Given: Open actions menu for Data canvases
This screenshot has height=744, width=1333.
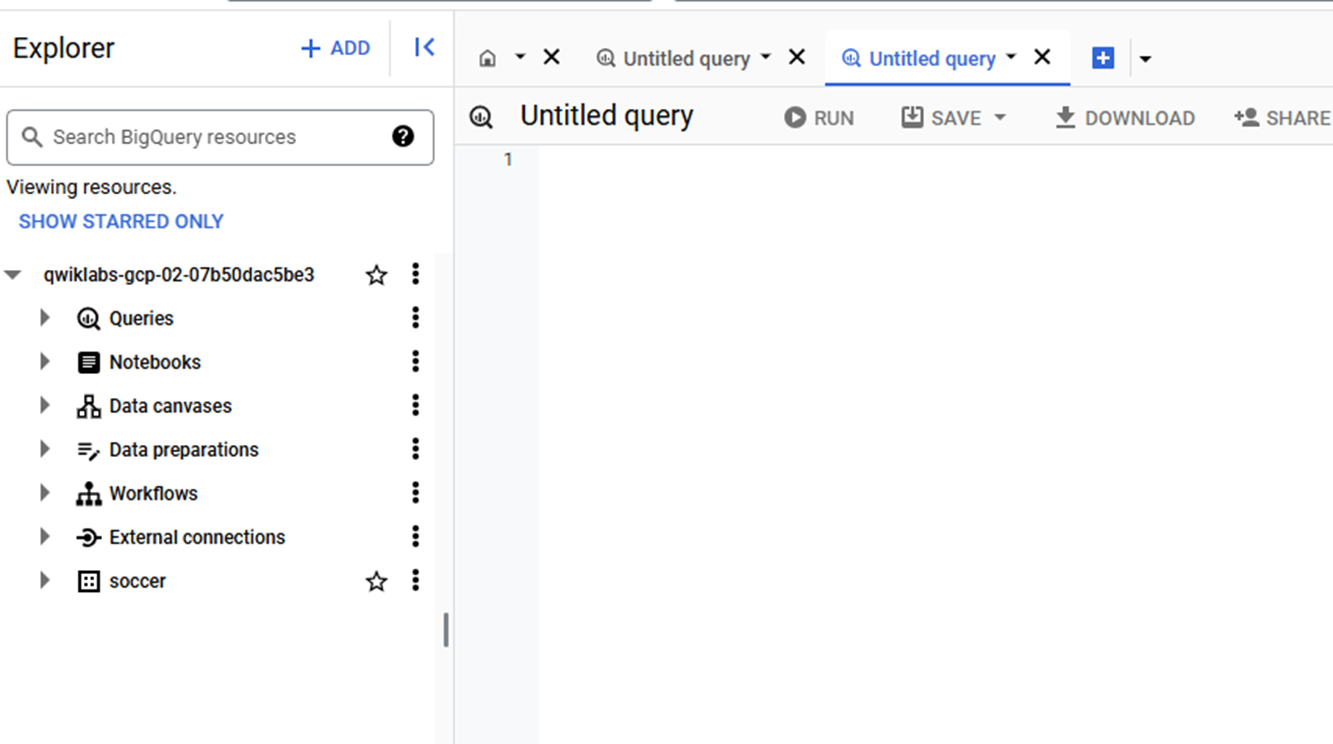Looking at the screenshot, I should 416,405.
